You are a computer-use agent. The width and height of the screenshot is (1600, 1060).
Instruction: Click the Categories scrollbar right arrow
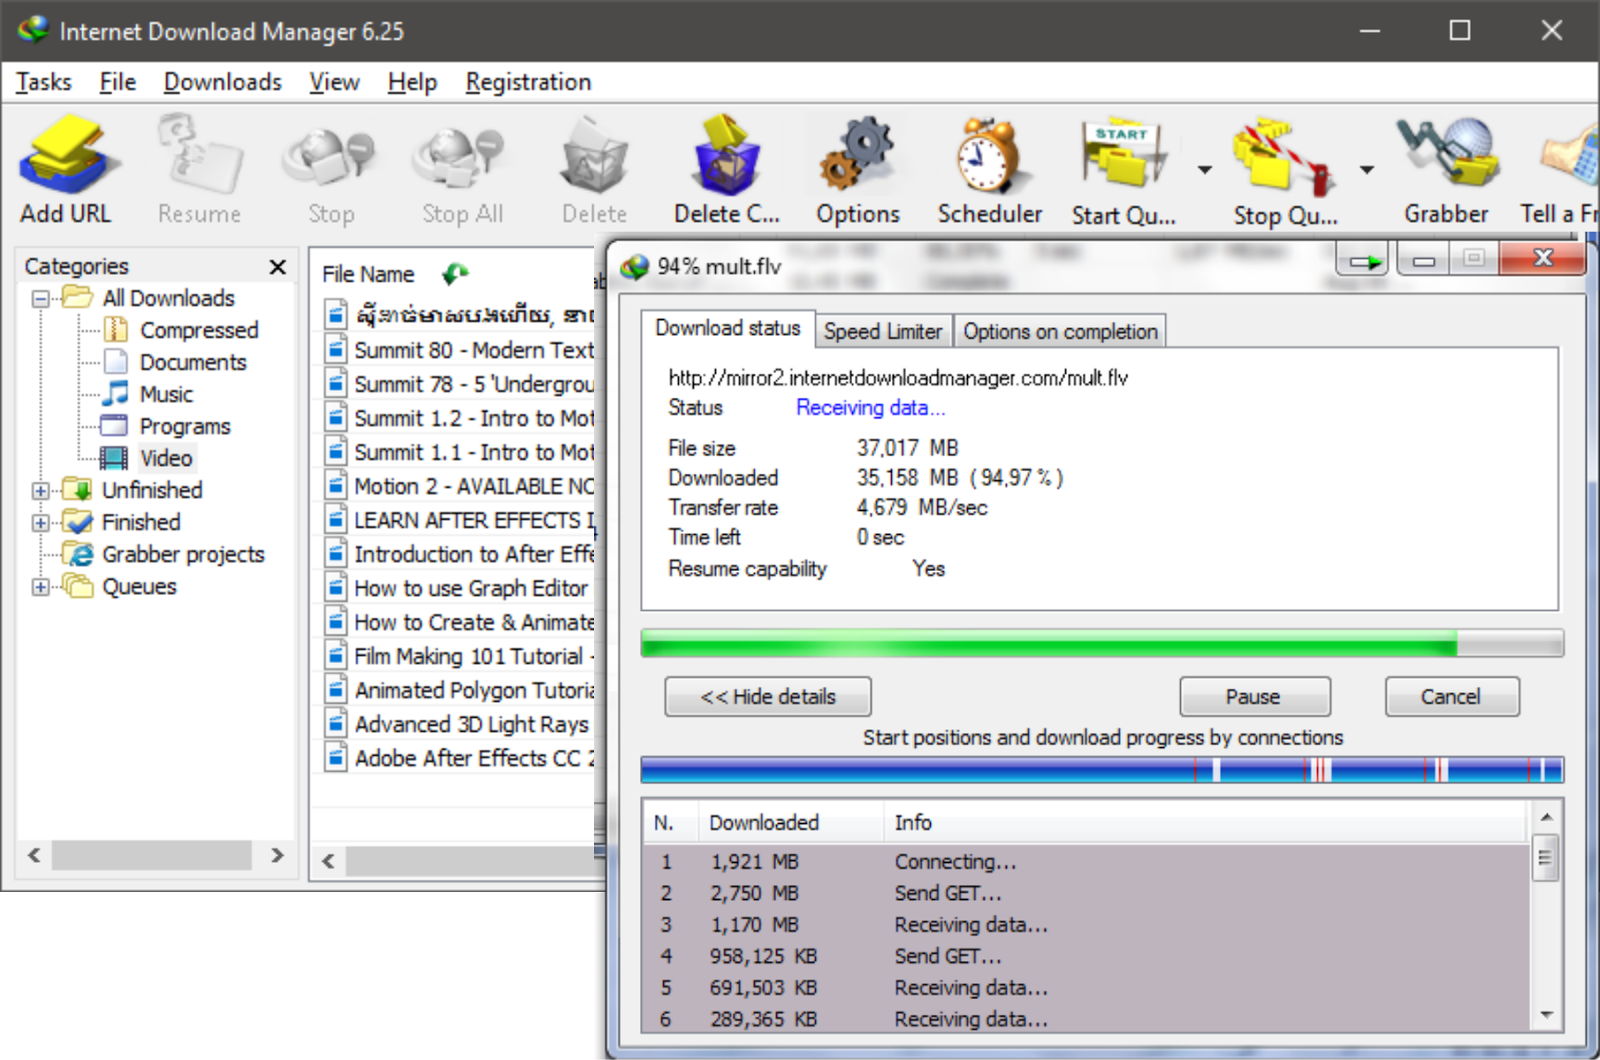click(x=277, y=855)
